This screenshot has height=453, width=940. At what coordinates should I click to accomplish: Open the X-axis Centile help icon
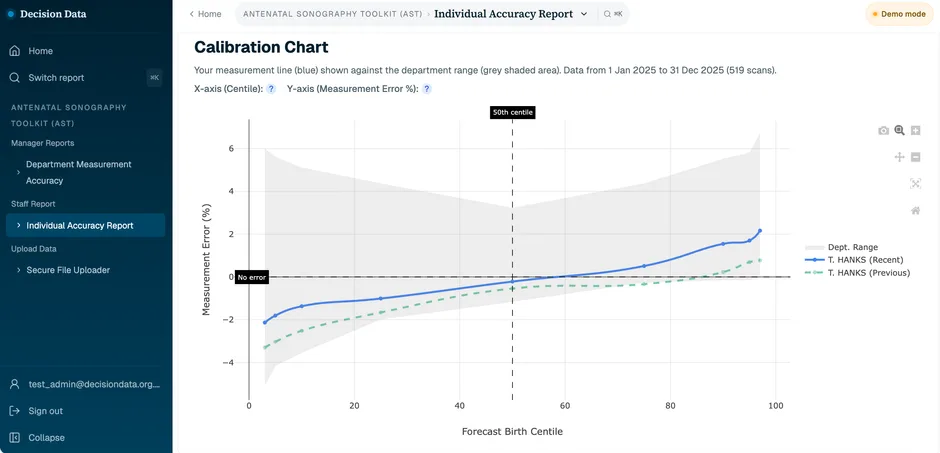click(x=271, y=89)
